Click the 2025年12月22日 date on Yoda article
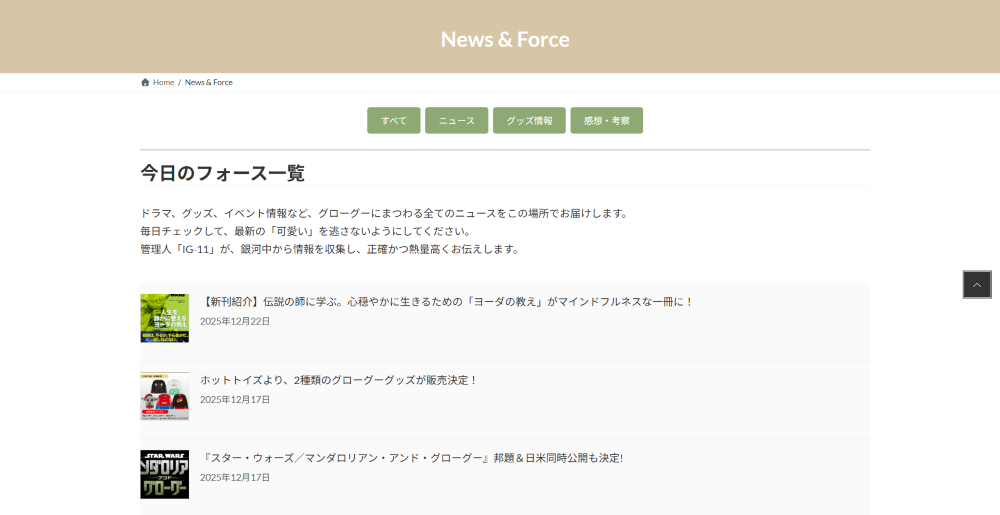 click(x=235, y=321)
